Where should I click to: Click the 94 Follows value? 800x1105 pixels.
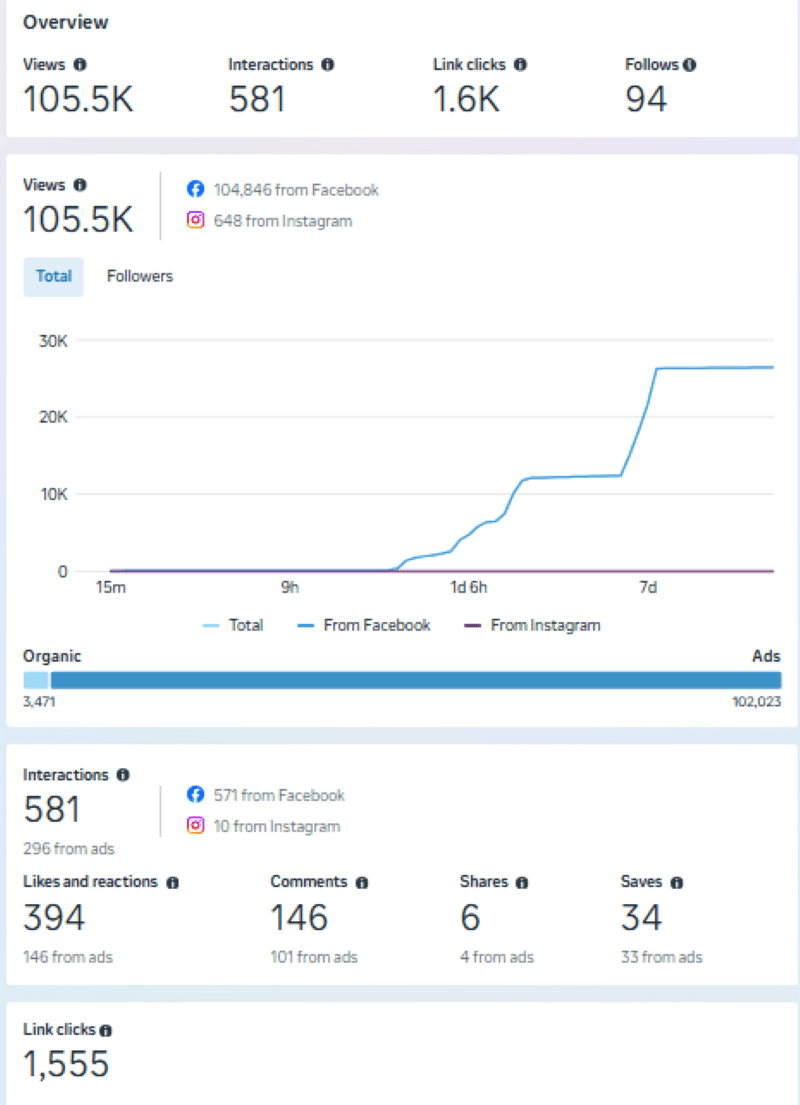(646, 99)
